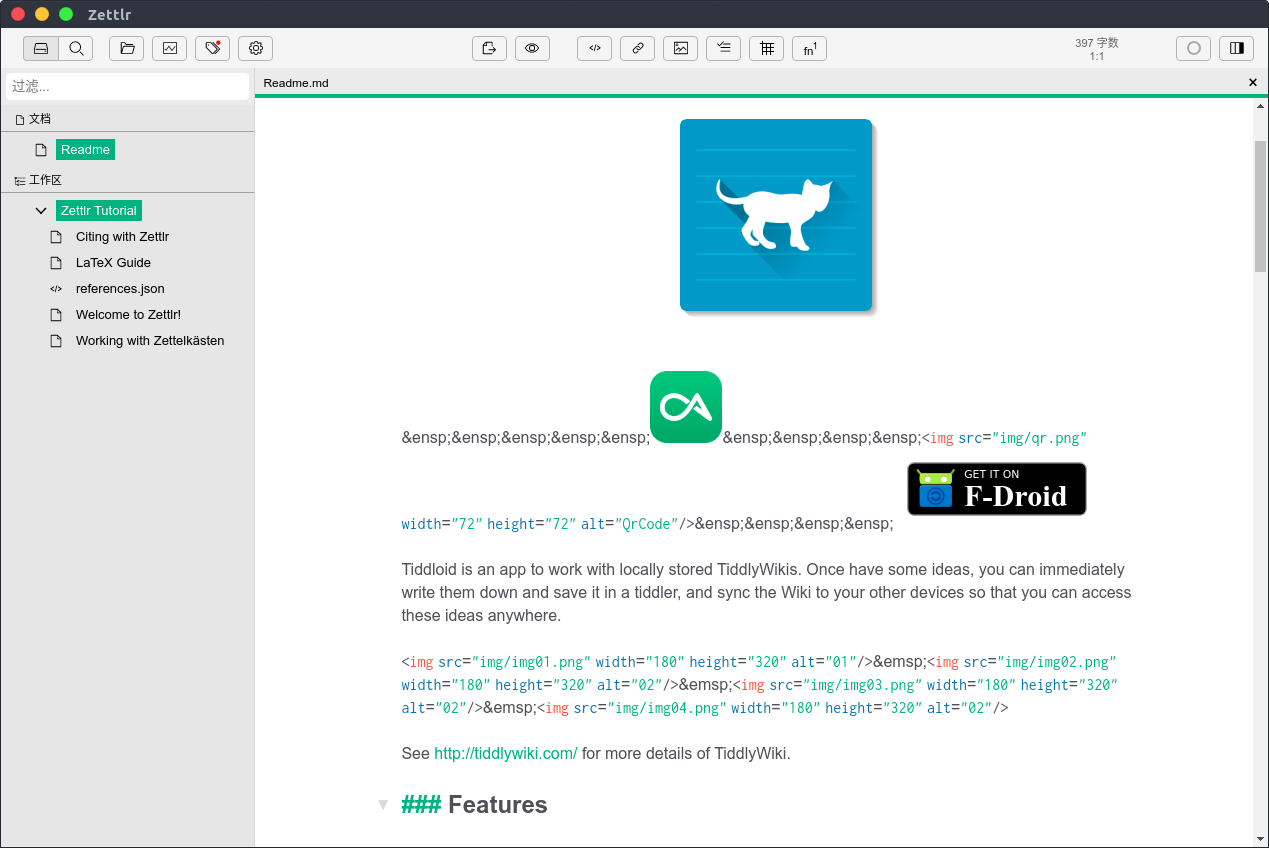
Task: Select the Zettlr Tutorial workspace folder
Action: coord(98,210)
